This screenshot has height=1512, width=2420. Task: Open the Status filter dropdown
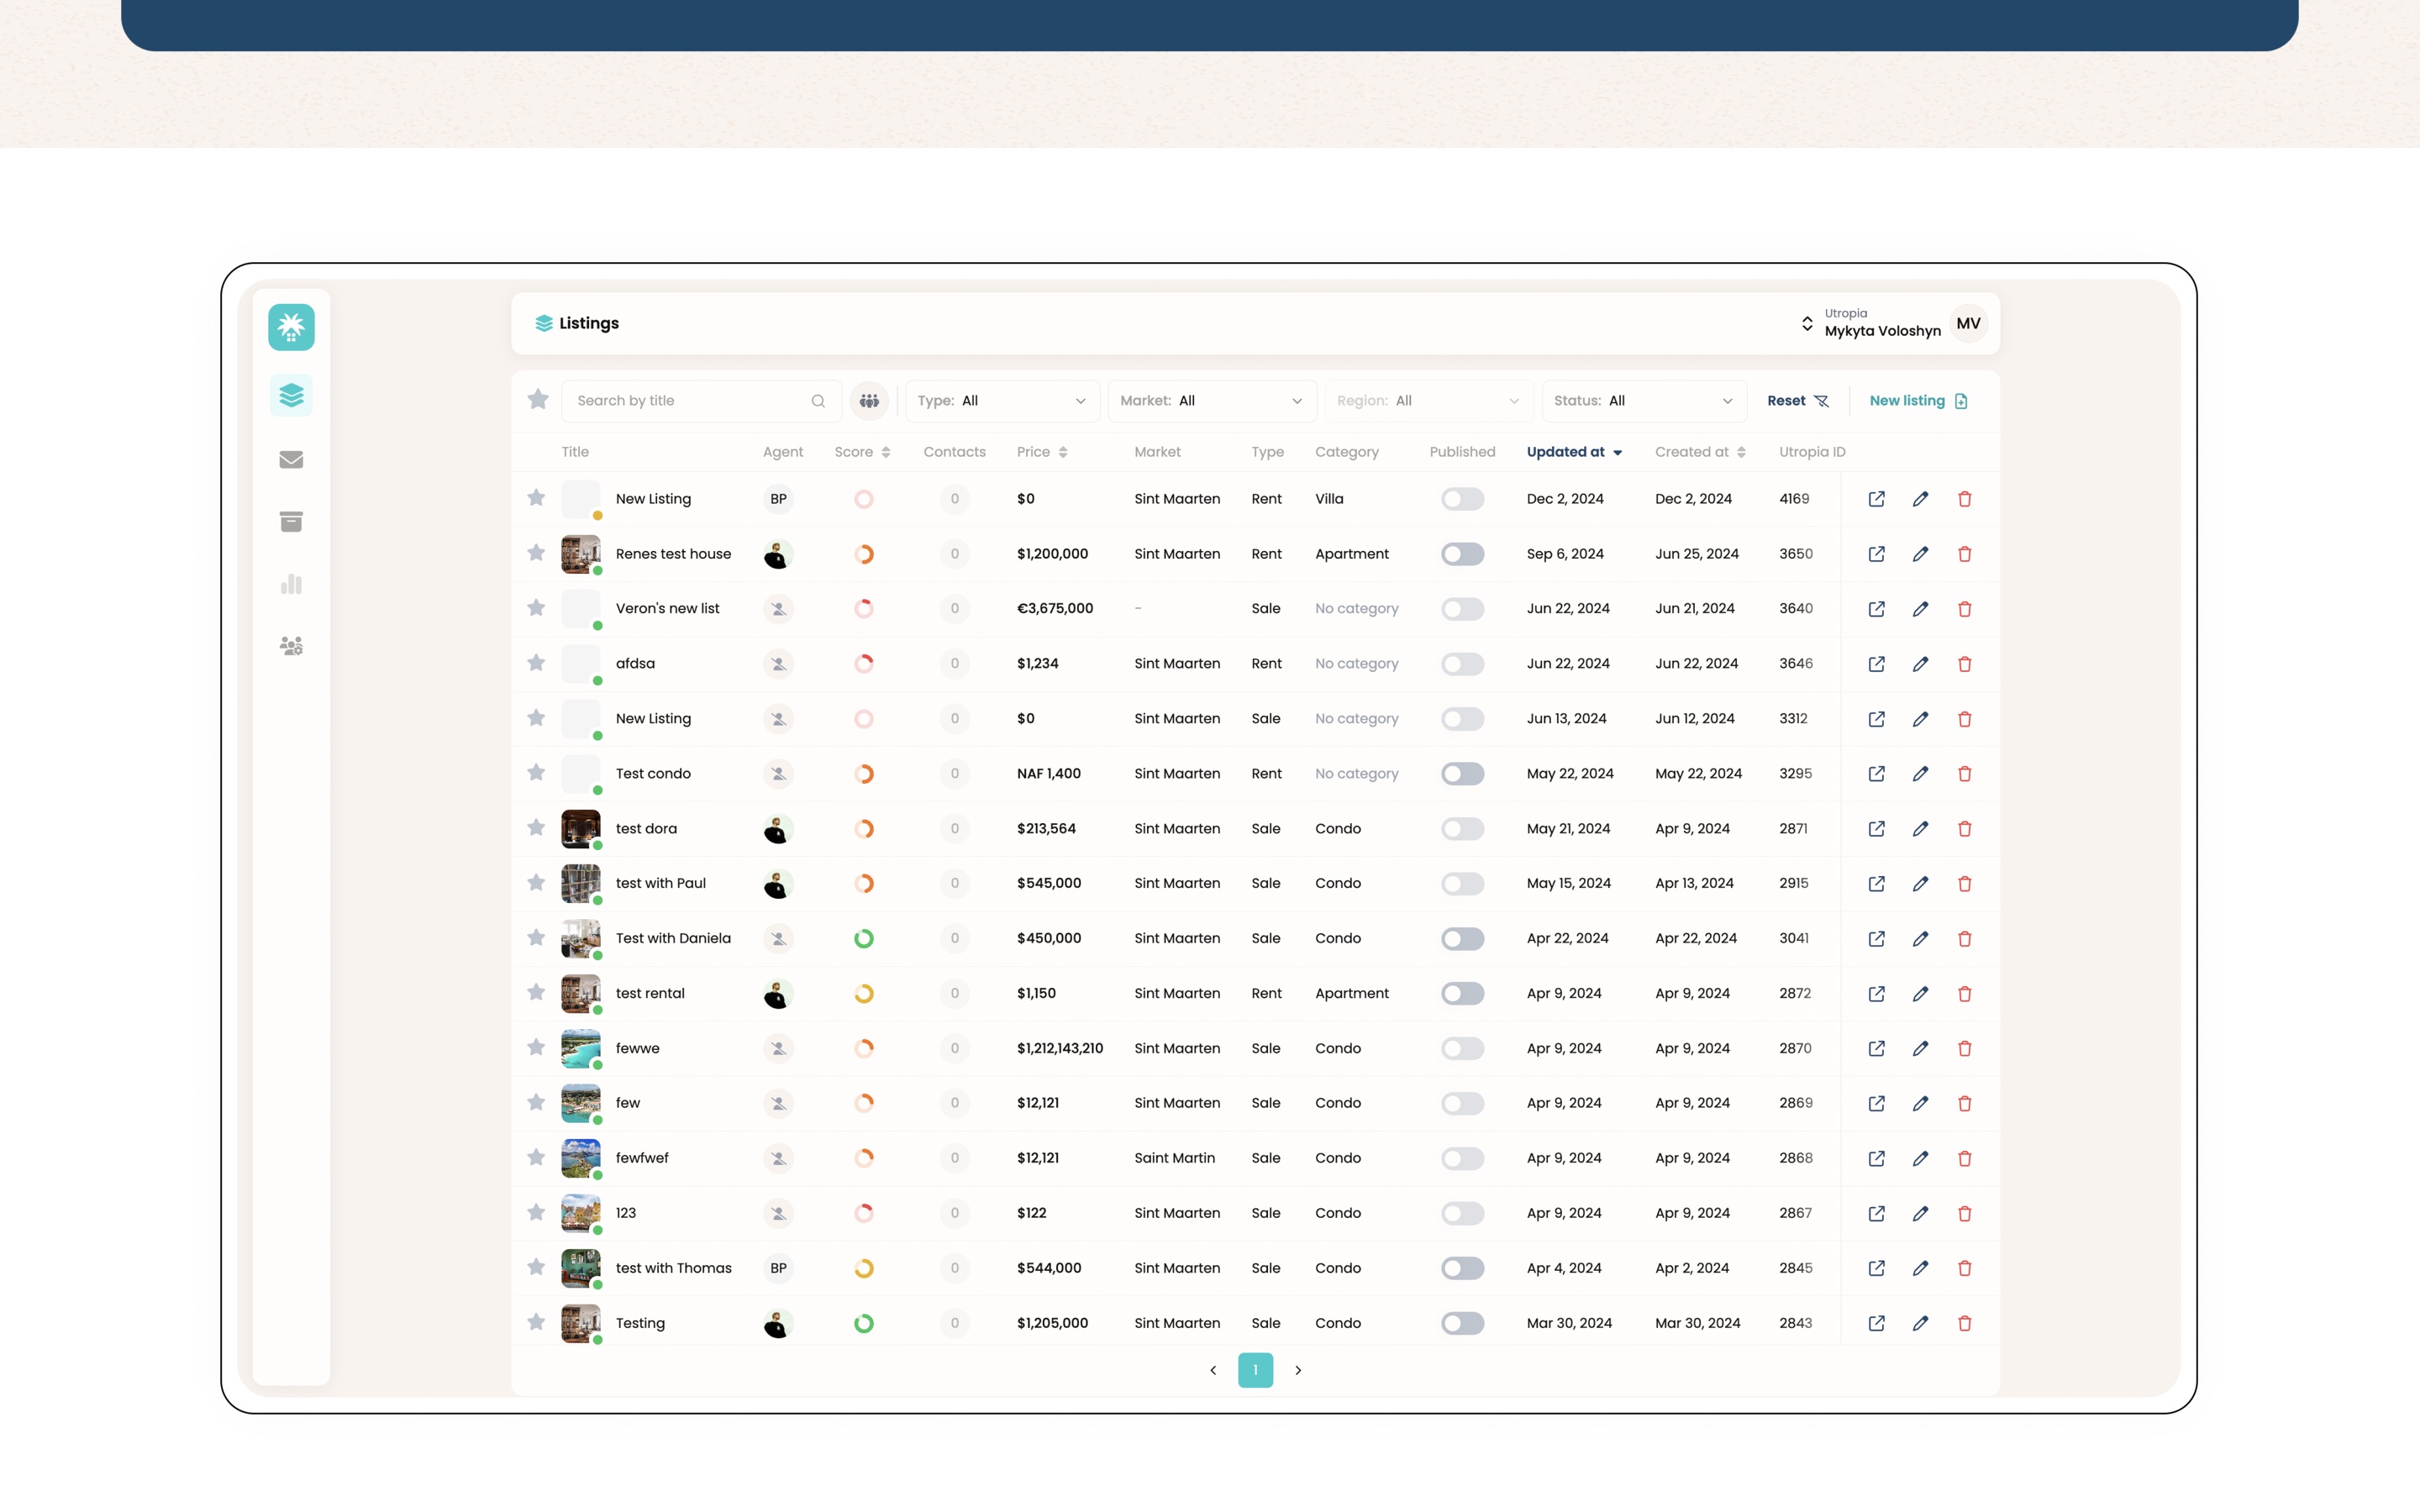tap(1644, 400)
